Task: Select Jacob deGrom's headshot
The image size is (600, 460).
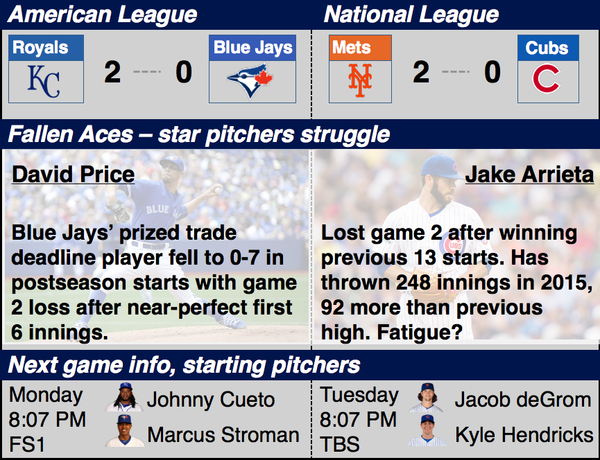Action: pos(426,398)
